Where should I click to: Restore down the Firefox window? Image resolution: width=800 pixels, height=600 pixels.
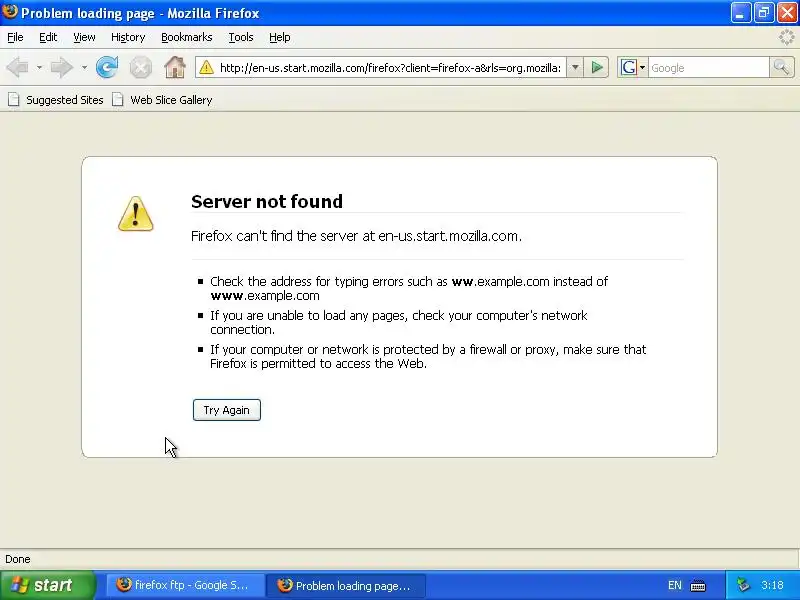coord(764,13)
